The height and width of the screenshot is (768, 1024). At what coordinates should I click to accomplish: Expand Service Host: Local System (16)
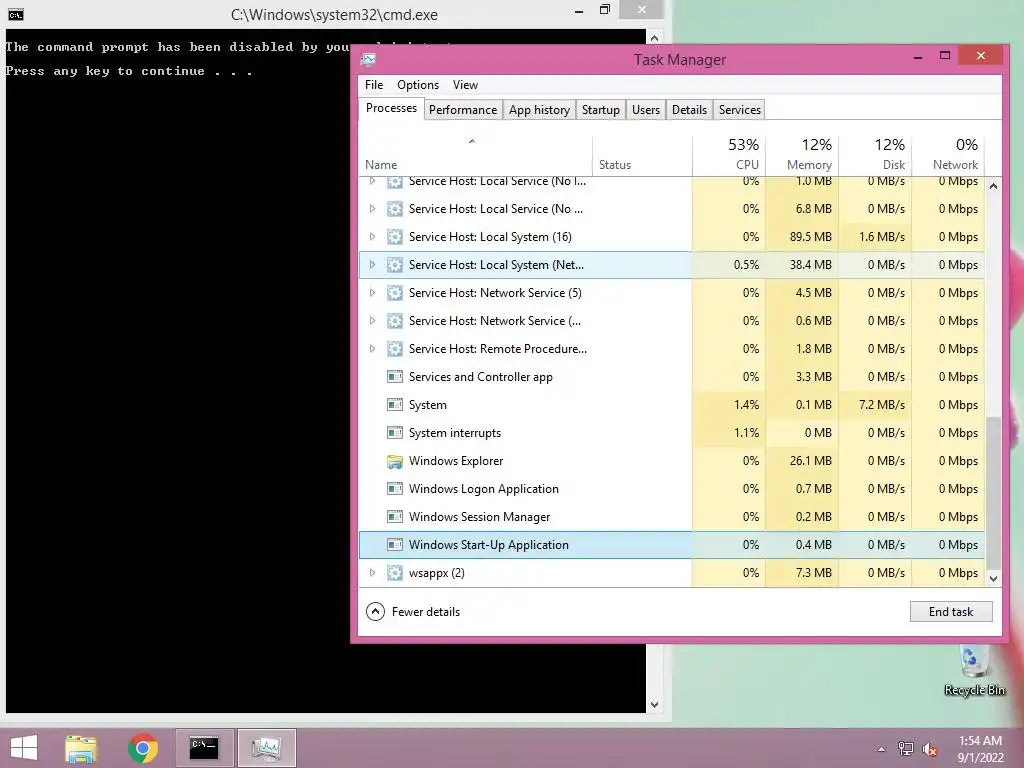(372, 237)
